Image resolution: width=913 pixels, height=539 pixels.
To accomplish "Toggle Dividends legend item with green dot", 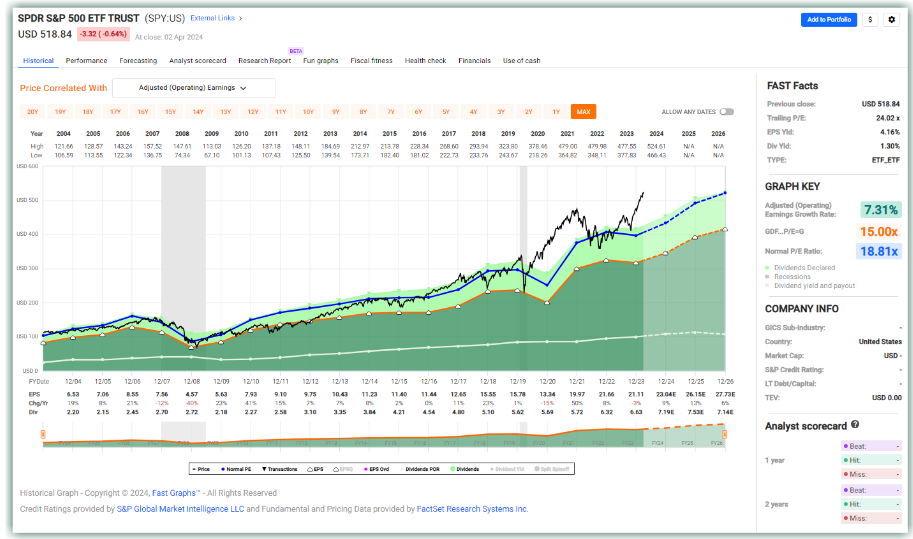I will (465, 469).
